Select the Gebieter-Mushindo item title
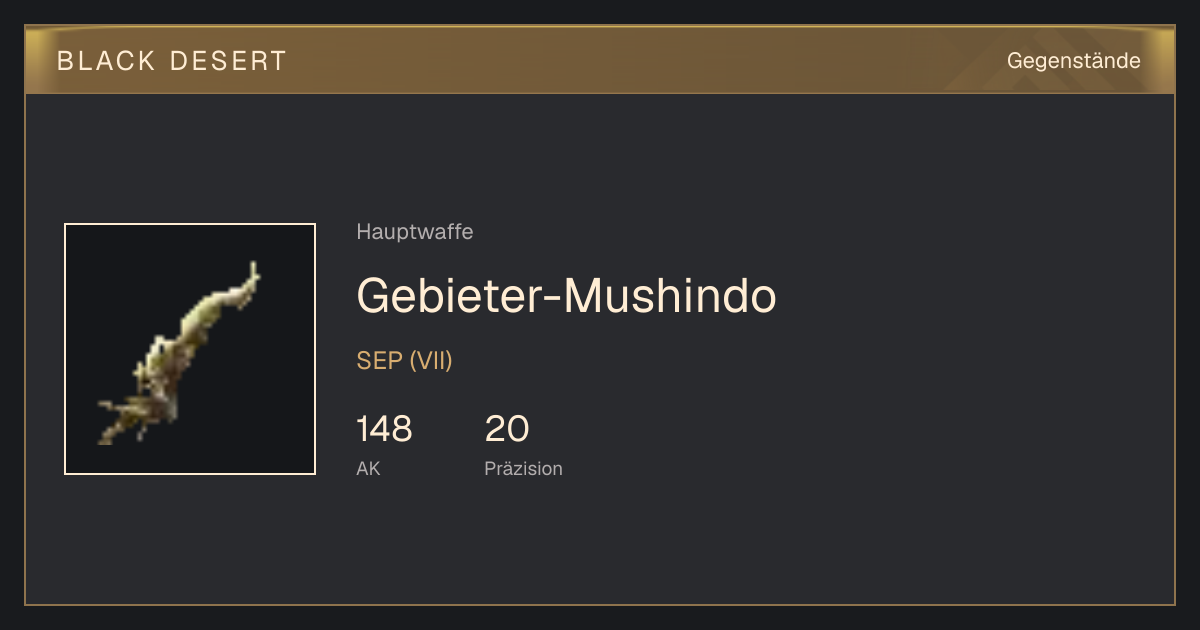The image size is (1200, 630). click(x=566, y=295)
